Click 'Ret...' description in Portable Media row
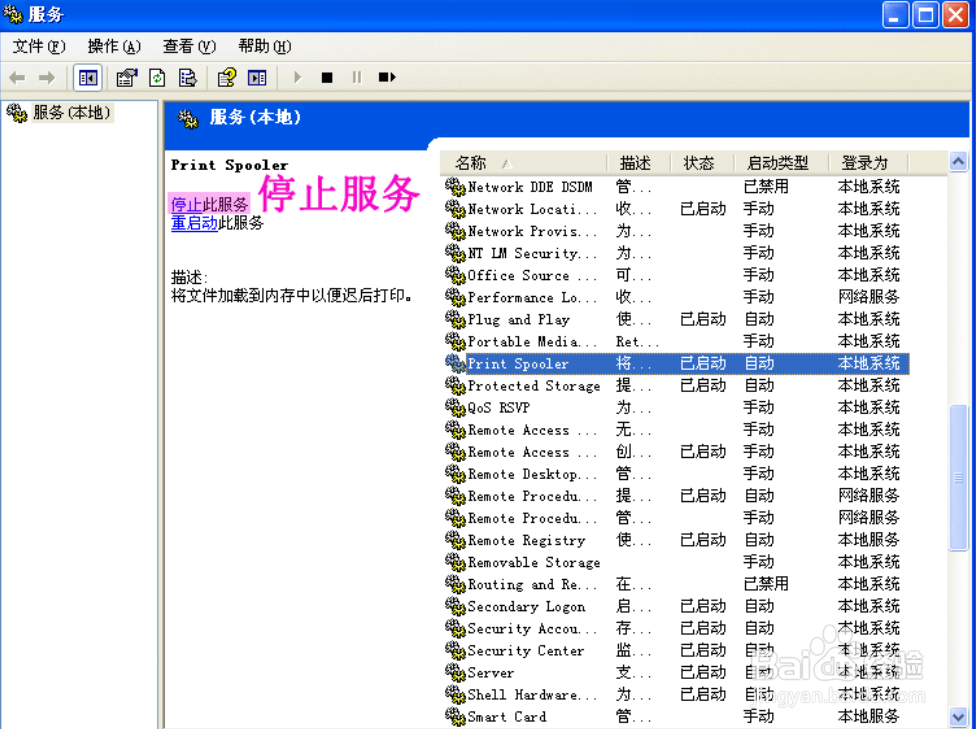Viewport: 978px width, 729px height. tap(636, 342)
